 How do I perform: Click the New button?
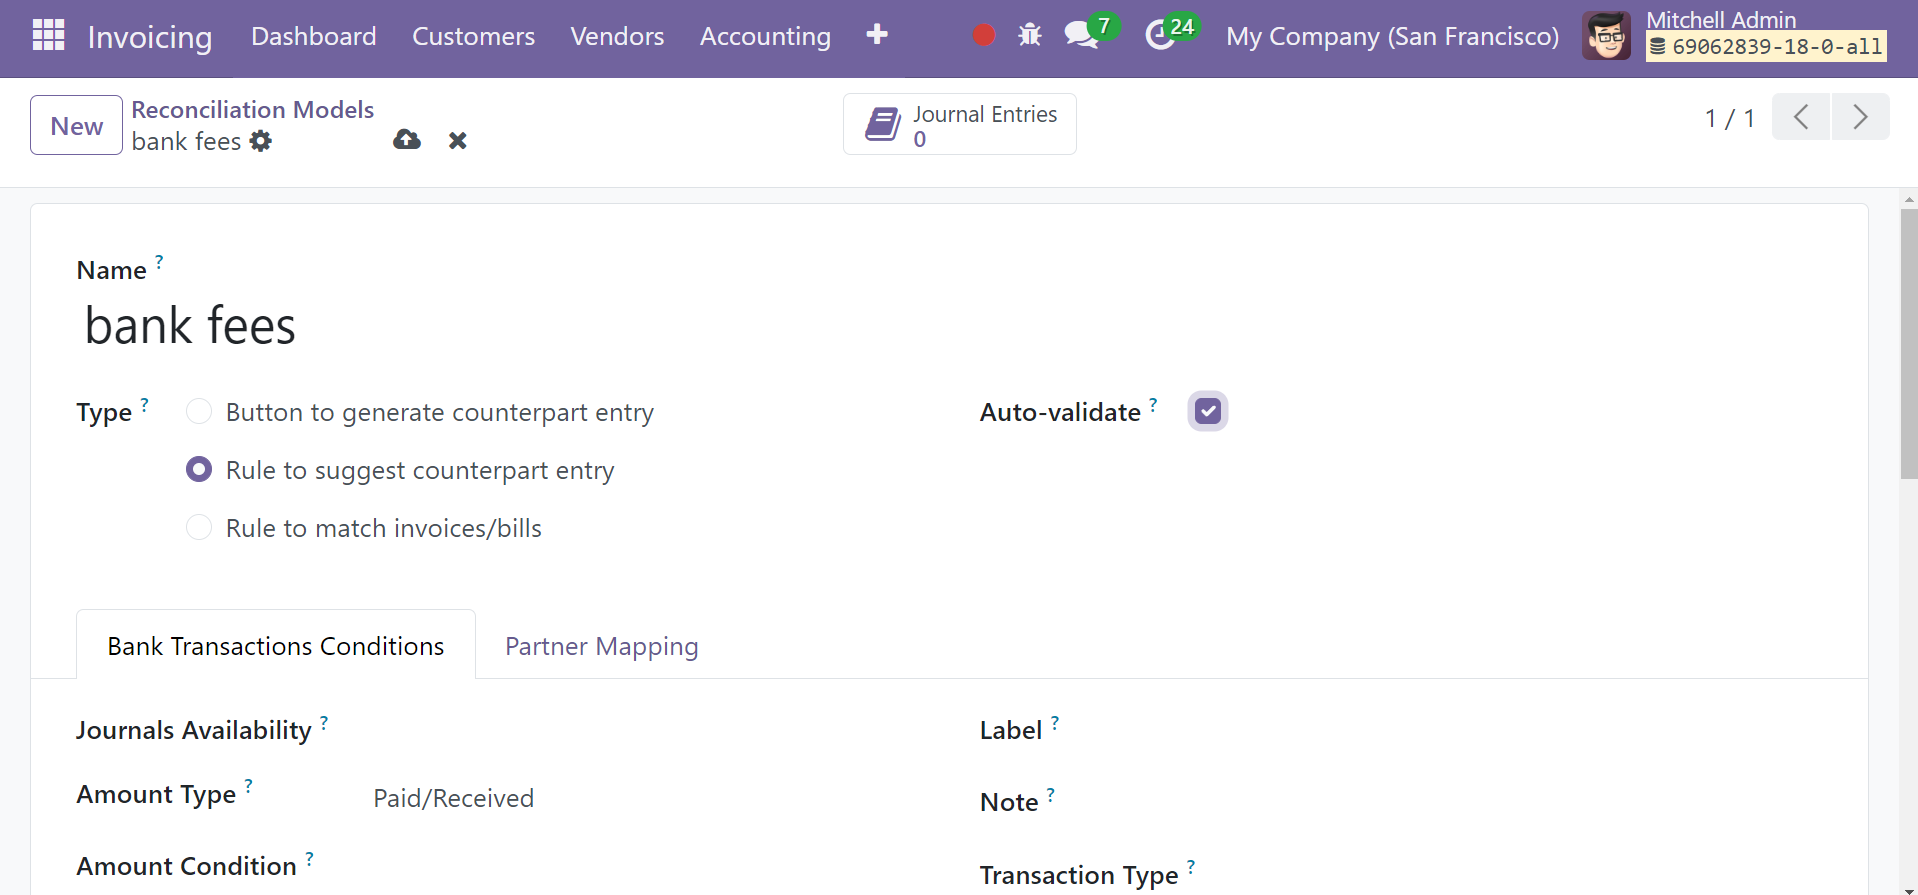[77, 125]
